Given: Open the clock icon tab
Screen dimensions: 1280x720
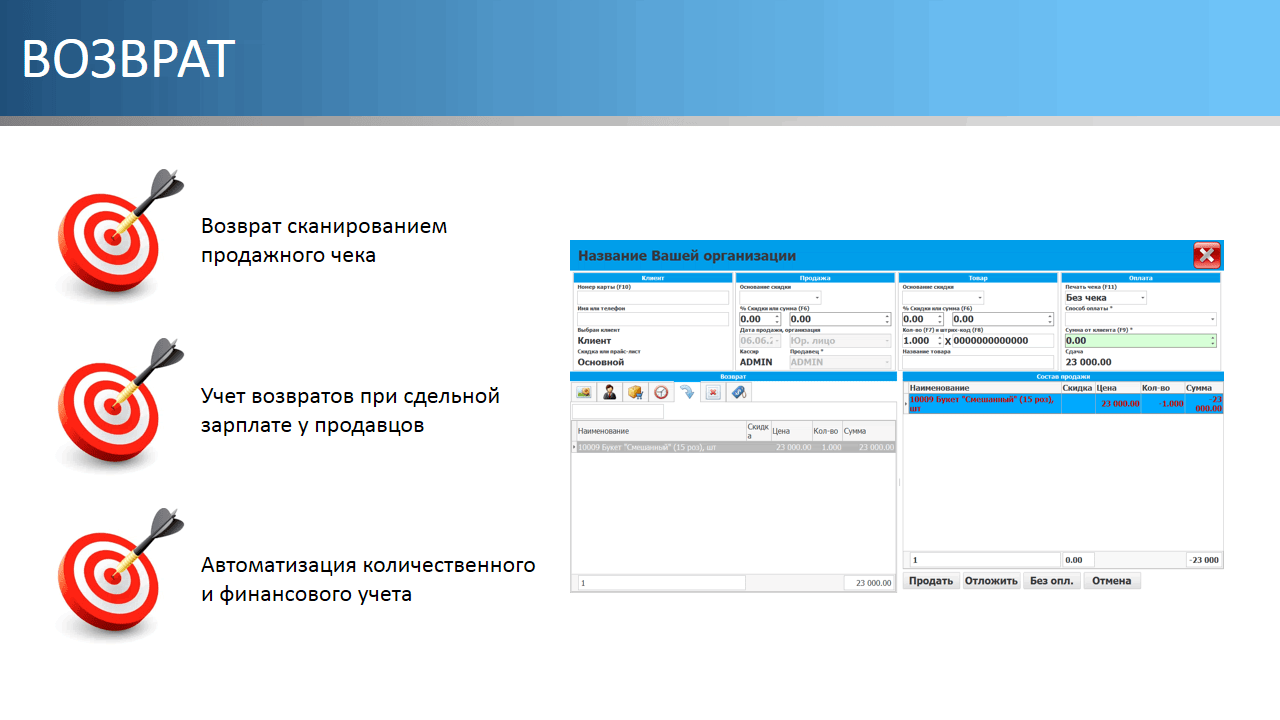Looking at the screenshot, I should click(661, 393).
